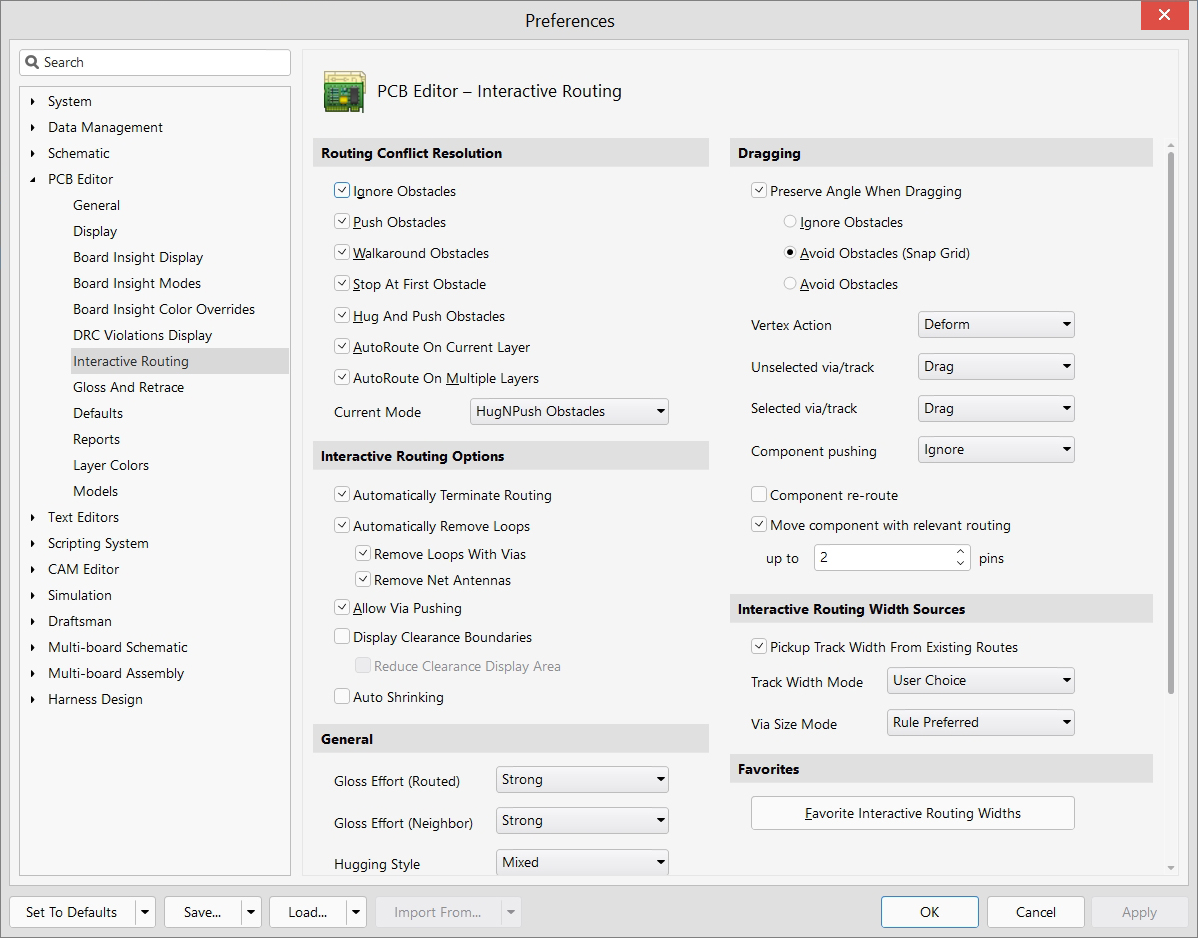Image resolution: width=1198 pixels, height=938 pixels.
Task: Select Ignore Obstacles dragging radio button
Action: coord(790,222)
